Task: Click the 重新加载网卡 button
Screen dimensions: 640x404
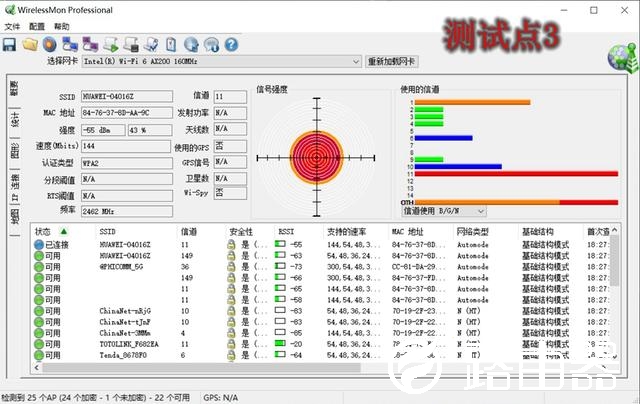Action: (x=391, y=62)
